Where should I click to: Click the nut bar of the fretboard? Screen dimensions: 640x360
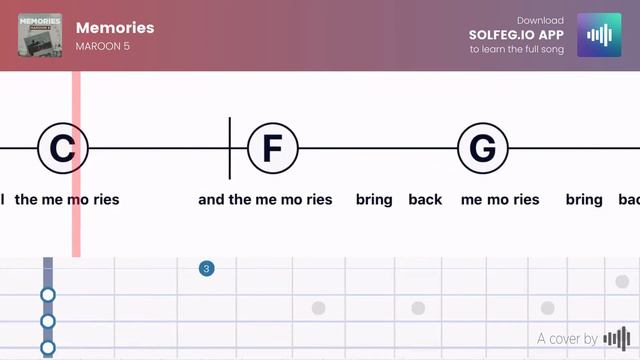[x=48, y=308]
